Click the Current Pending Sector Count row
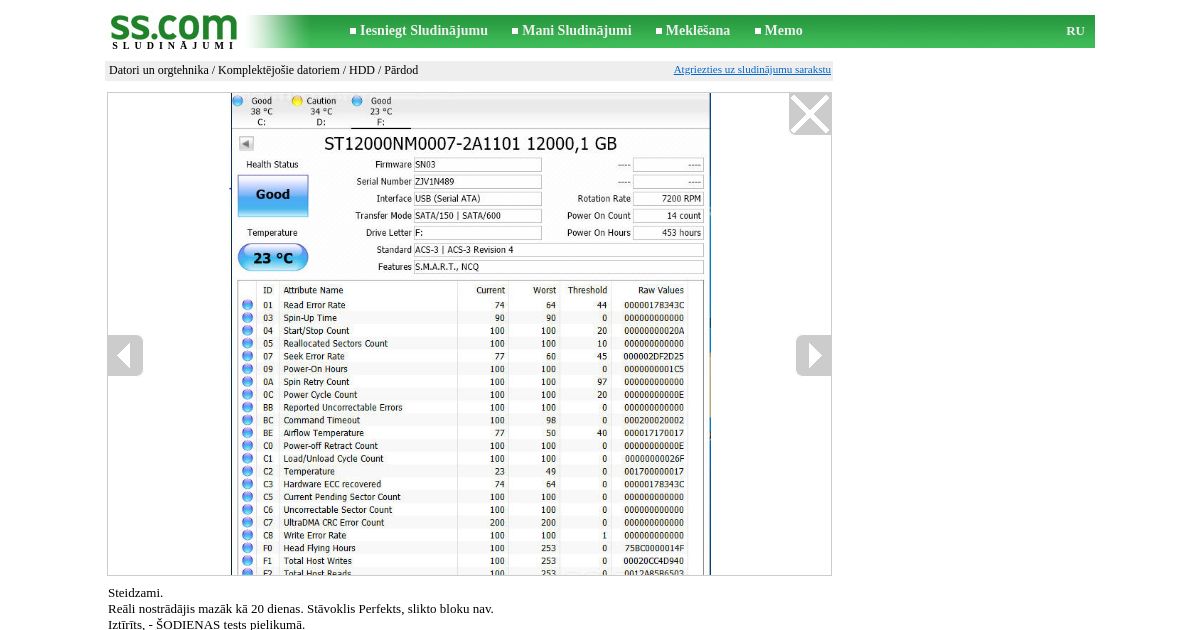1200x630 pixels. click(x=471, y=497)
